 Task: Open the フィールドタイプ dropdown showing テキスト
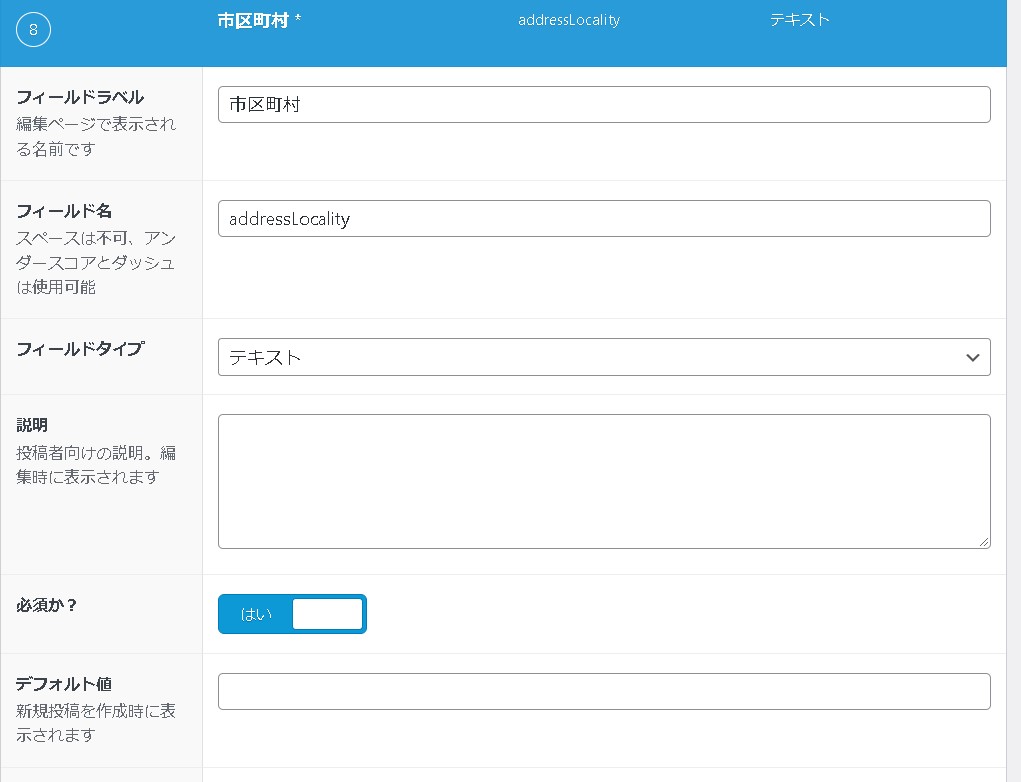pyautogui.click(x=590, y=357)
